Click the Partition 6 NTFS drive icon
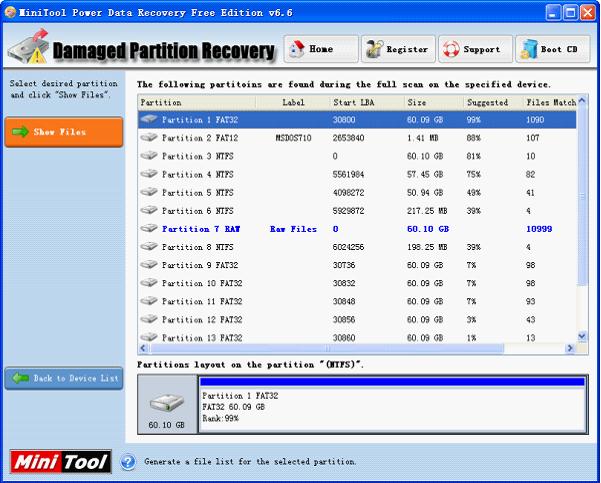Screen dimensions: 601x483 (149, 210)
